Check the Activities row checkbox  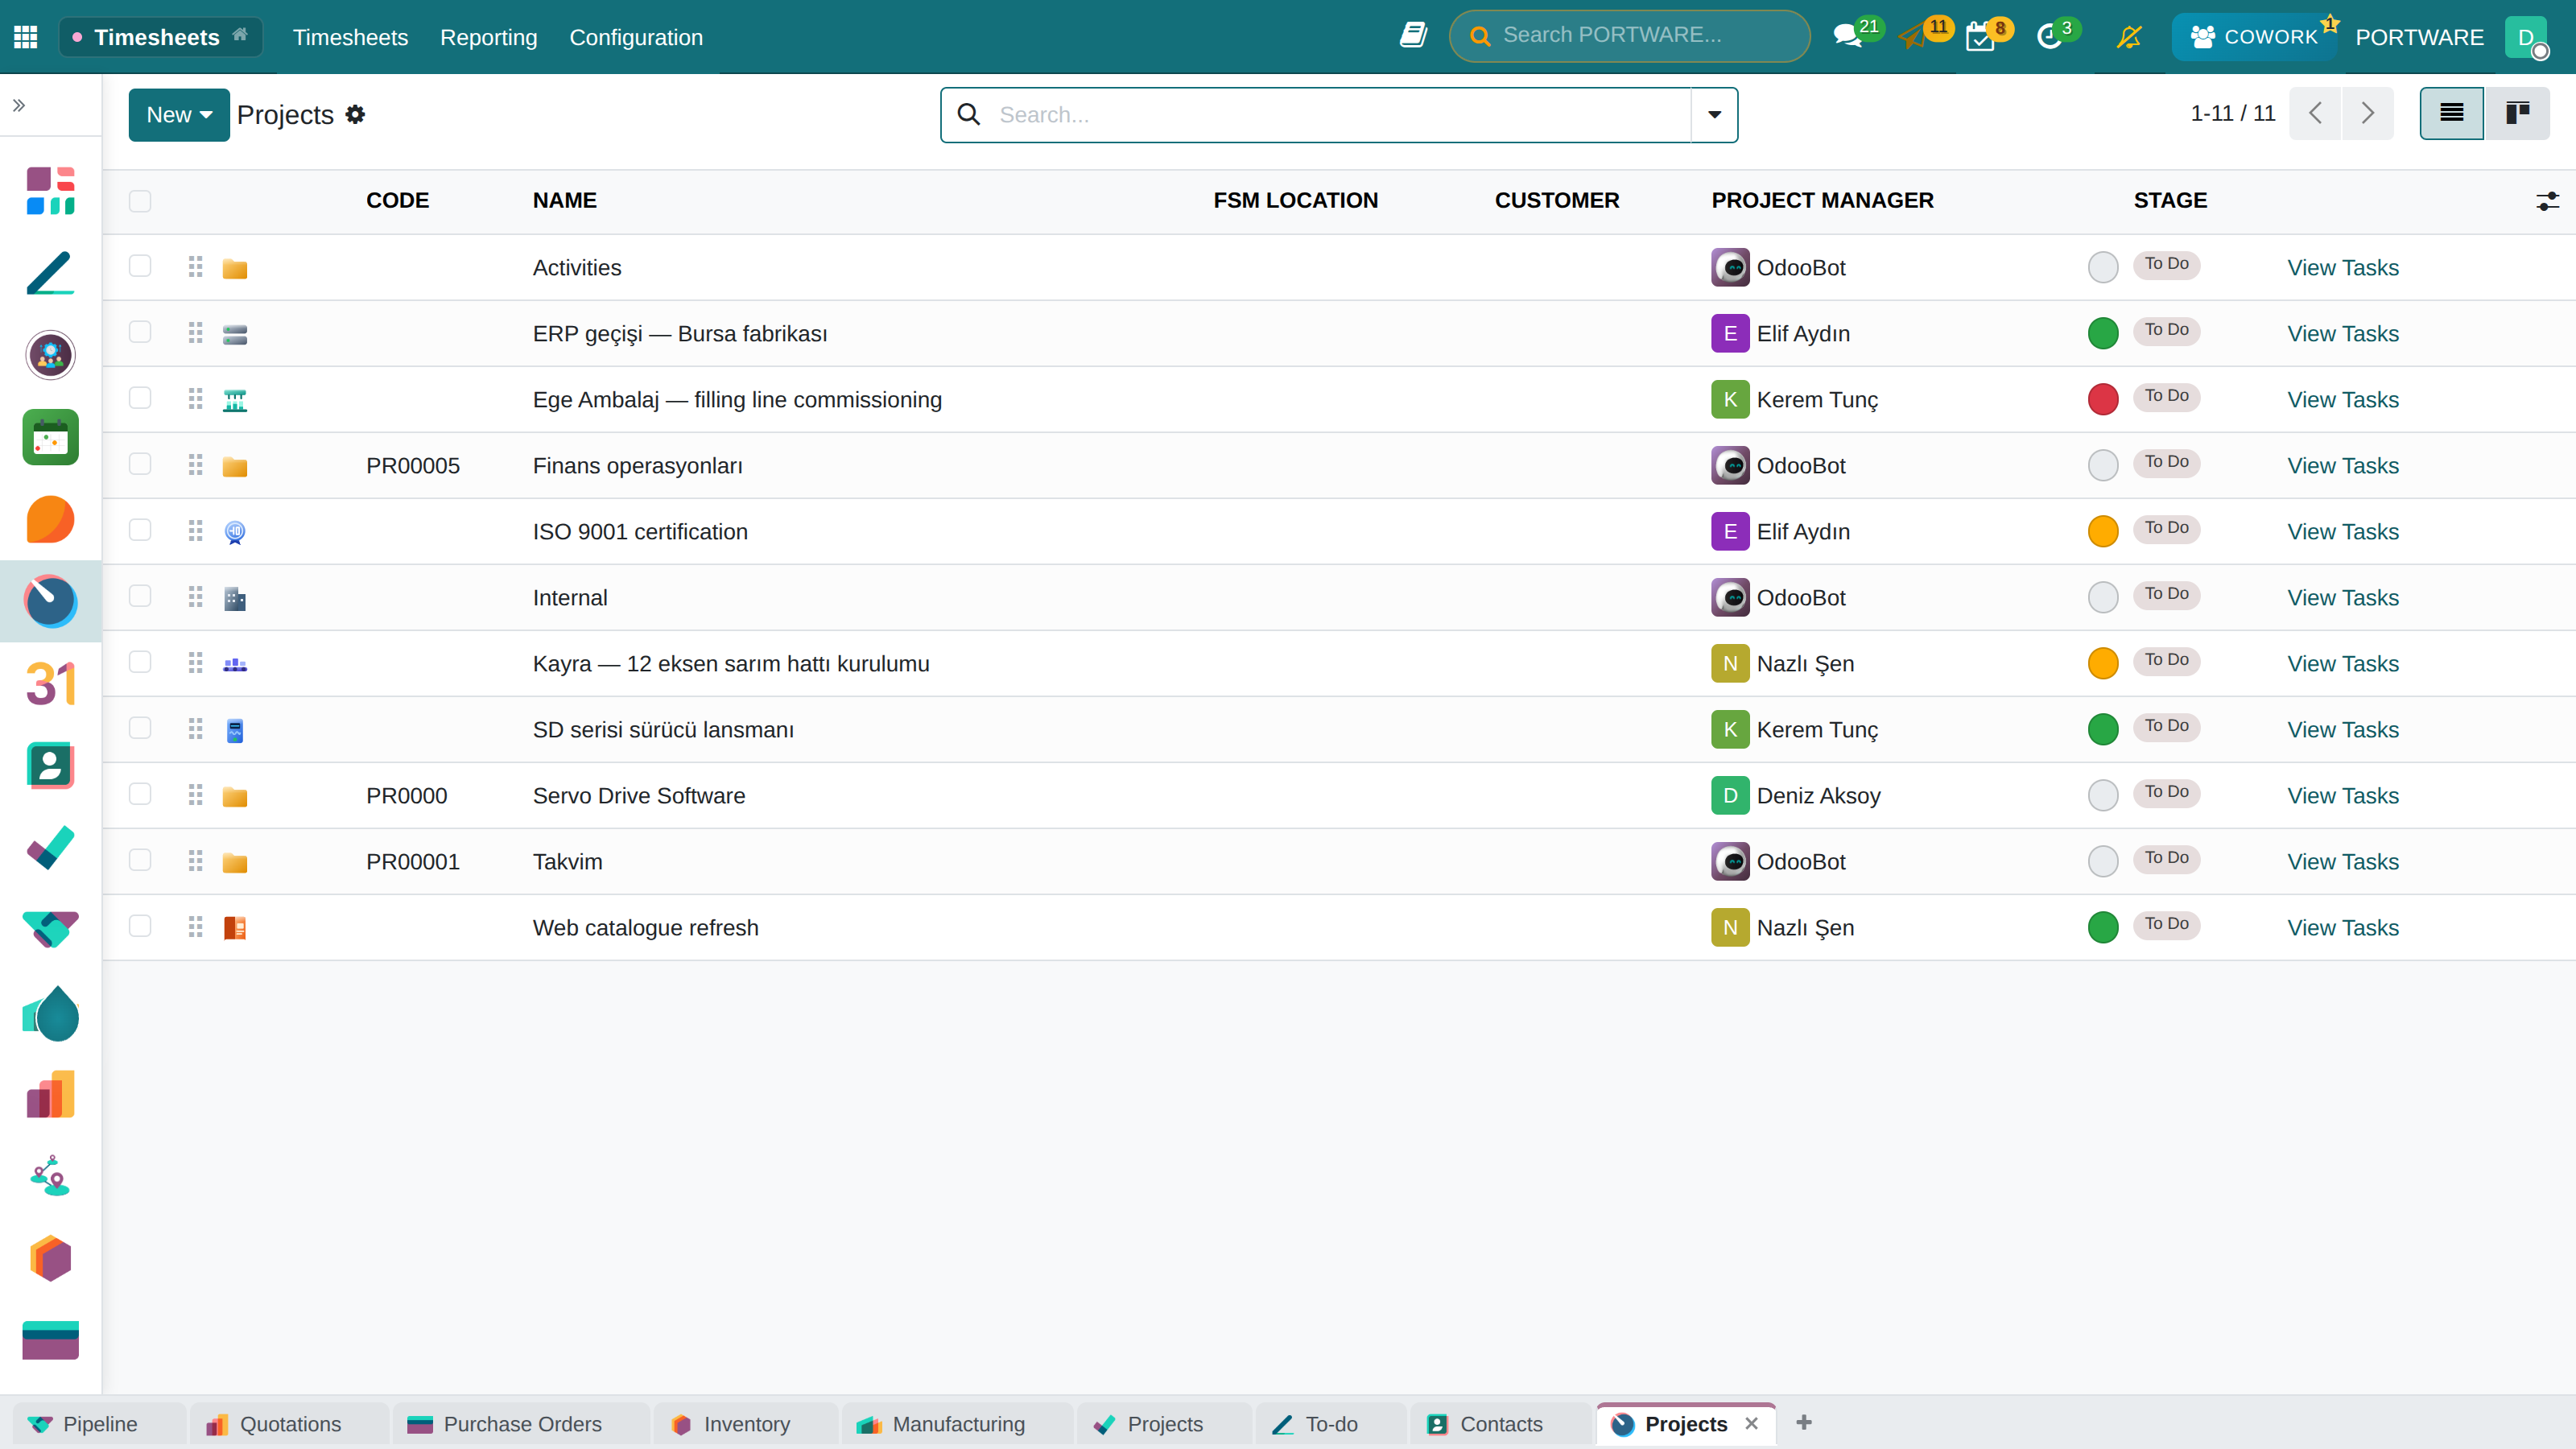pyautogui.click(x=140, y=266)
